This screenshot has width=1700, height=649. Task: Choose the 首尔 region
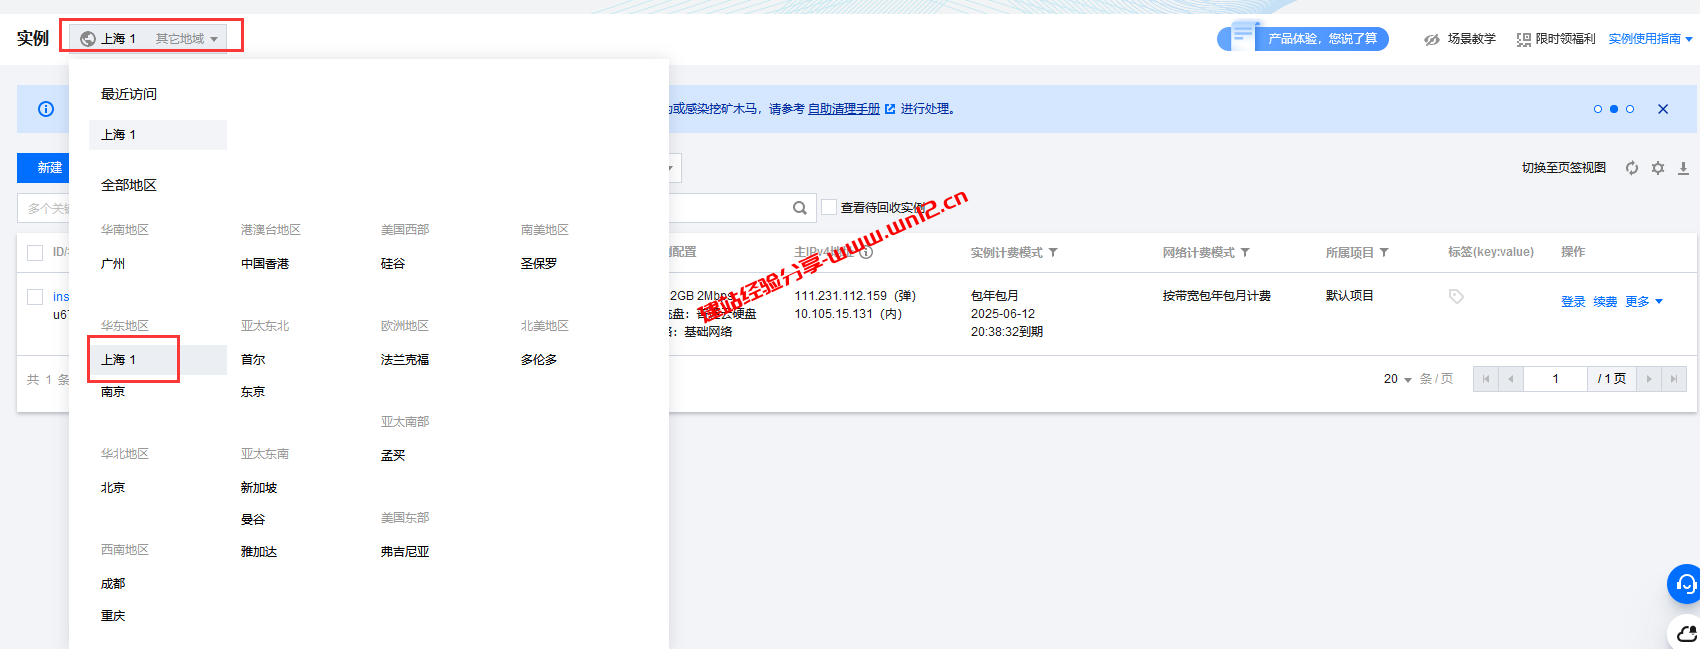(x=253, y=360)
